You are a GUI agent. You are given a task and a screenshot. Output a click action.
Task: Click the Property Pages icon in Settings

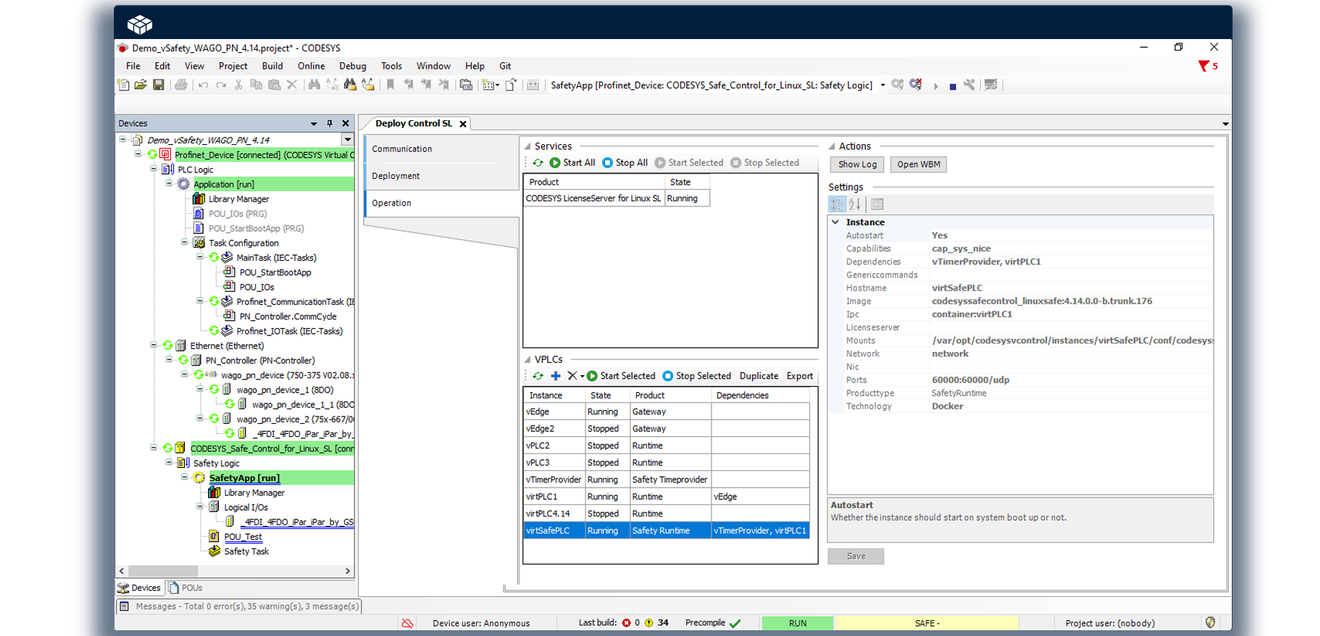877,204
